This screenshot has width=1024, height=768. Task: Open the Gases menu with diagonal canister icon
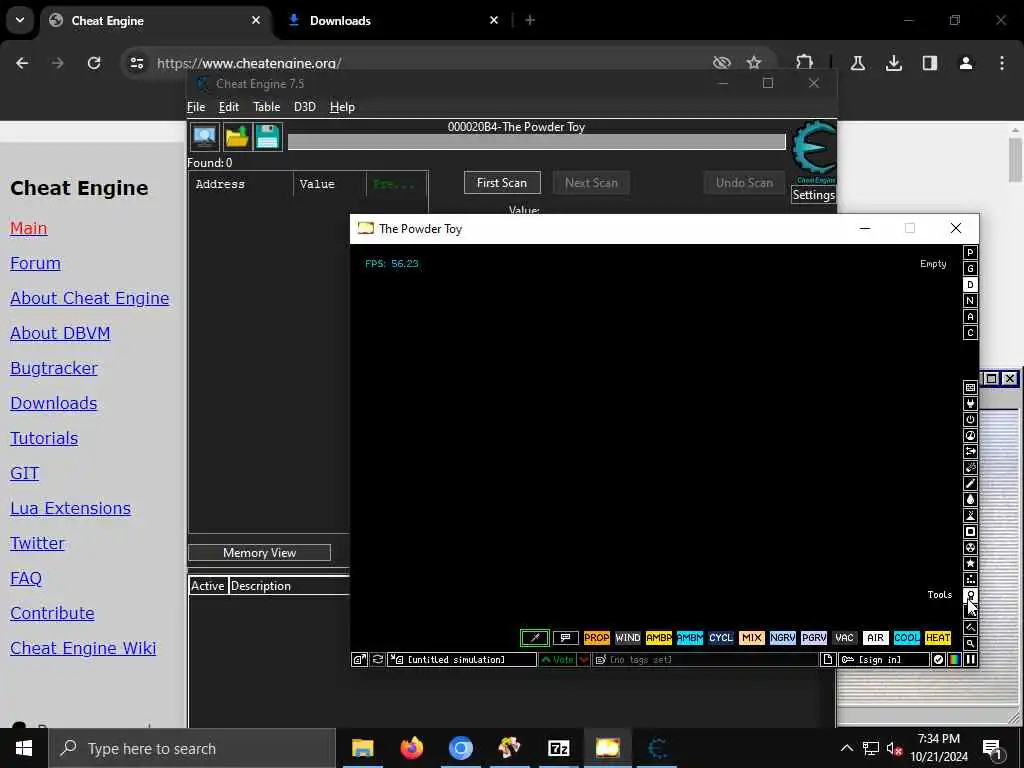tap(970, 483)
